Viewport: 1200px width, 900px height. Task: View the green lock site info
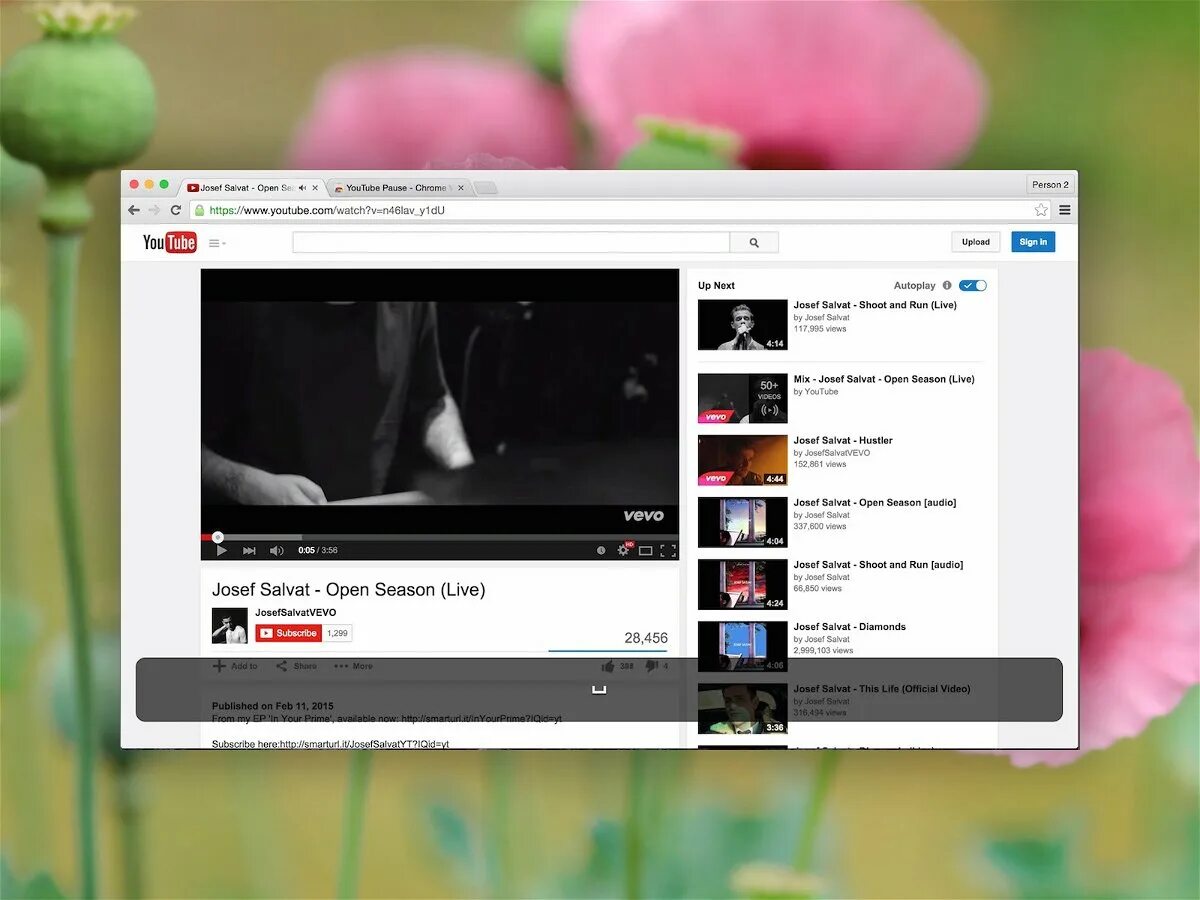[x=199, y=211]
